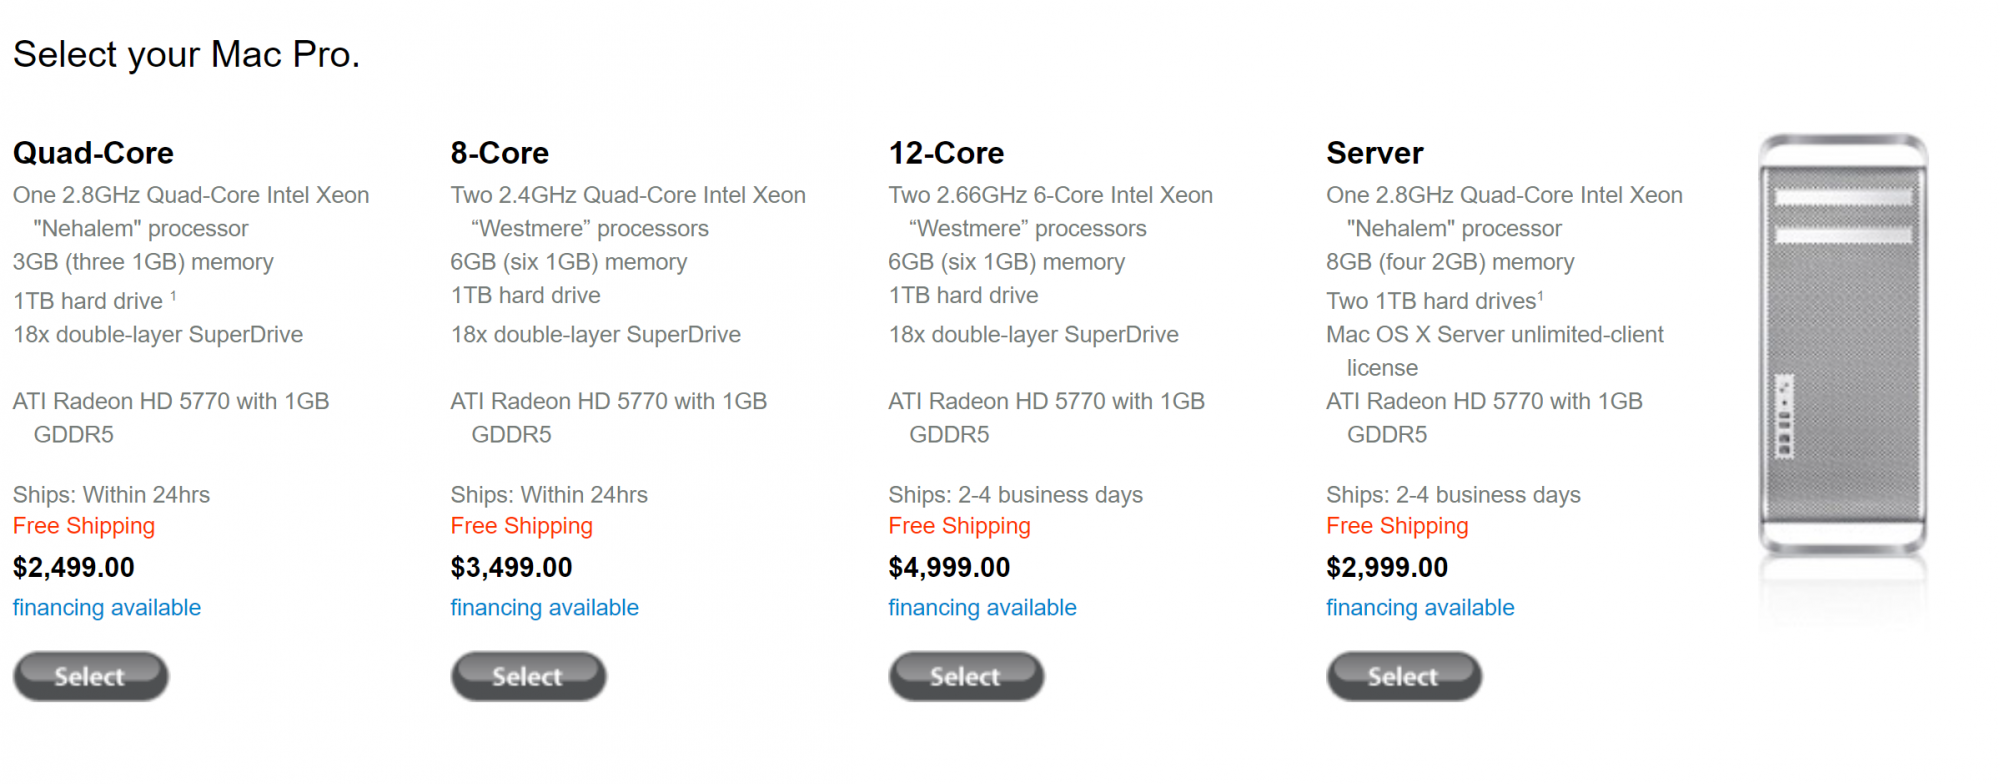Click Free Shipping text under 8-Core

coord(522,526)
